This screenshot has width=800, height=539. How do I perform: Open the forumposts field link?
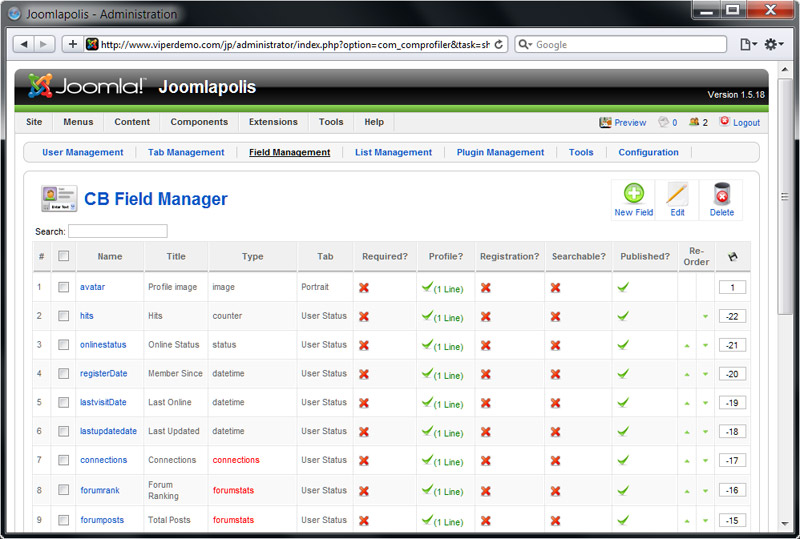click(102, 520)
